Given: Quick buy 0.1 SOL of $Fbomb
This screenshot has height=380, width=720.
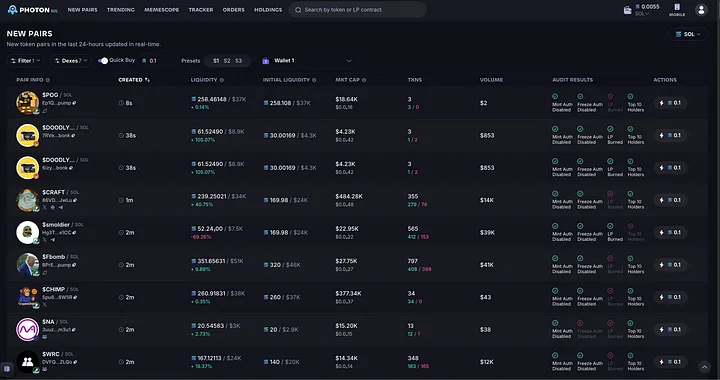Looking at the screenshot, I should tap(670, 265).
